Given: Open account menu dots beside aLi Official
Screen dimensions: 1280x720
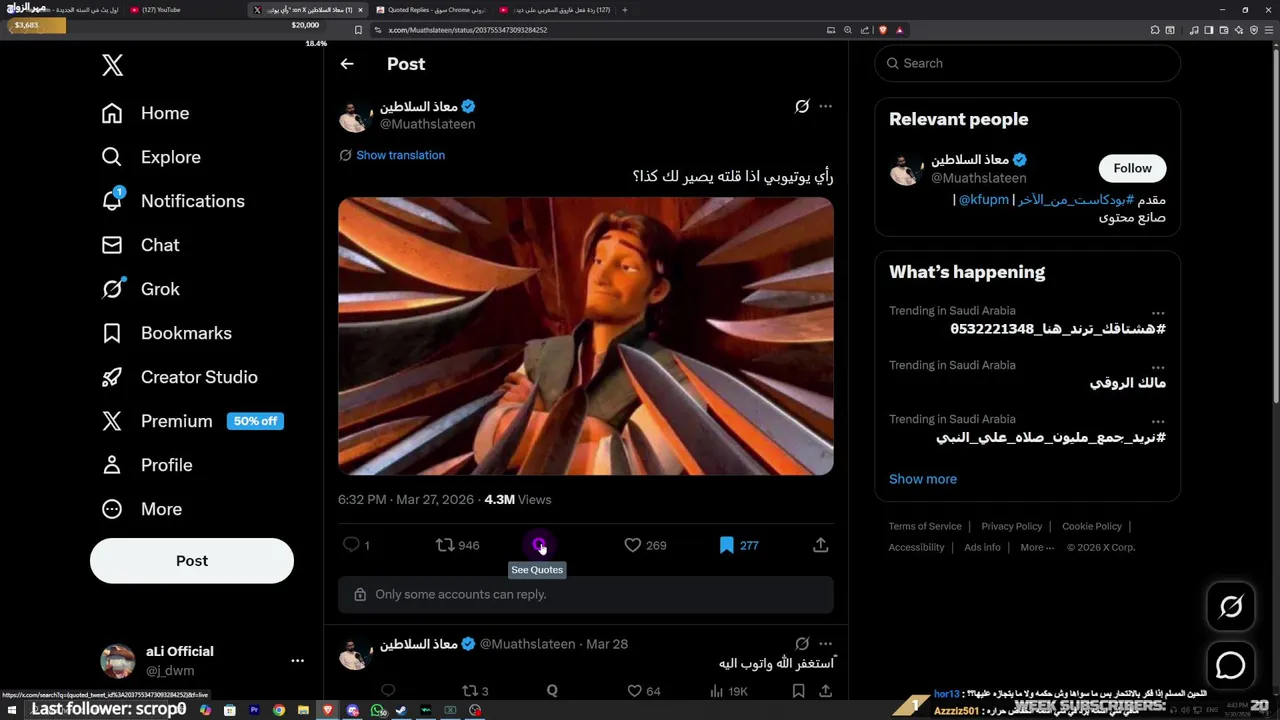Looking at the screenshot, I should (x=297, y=661).
